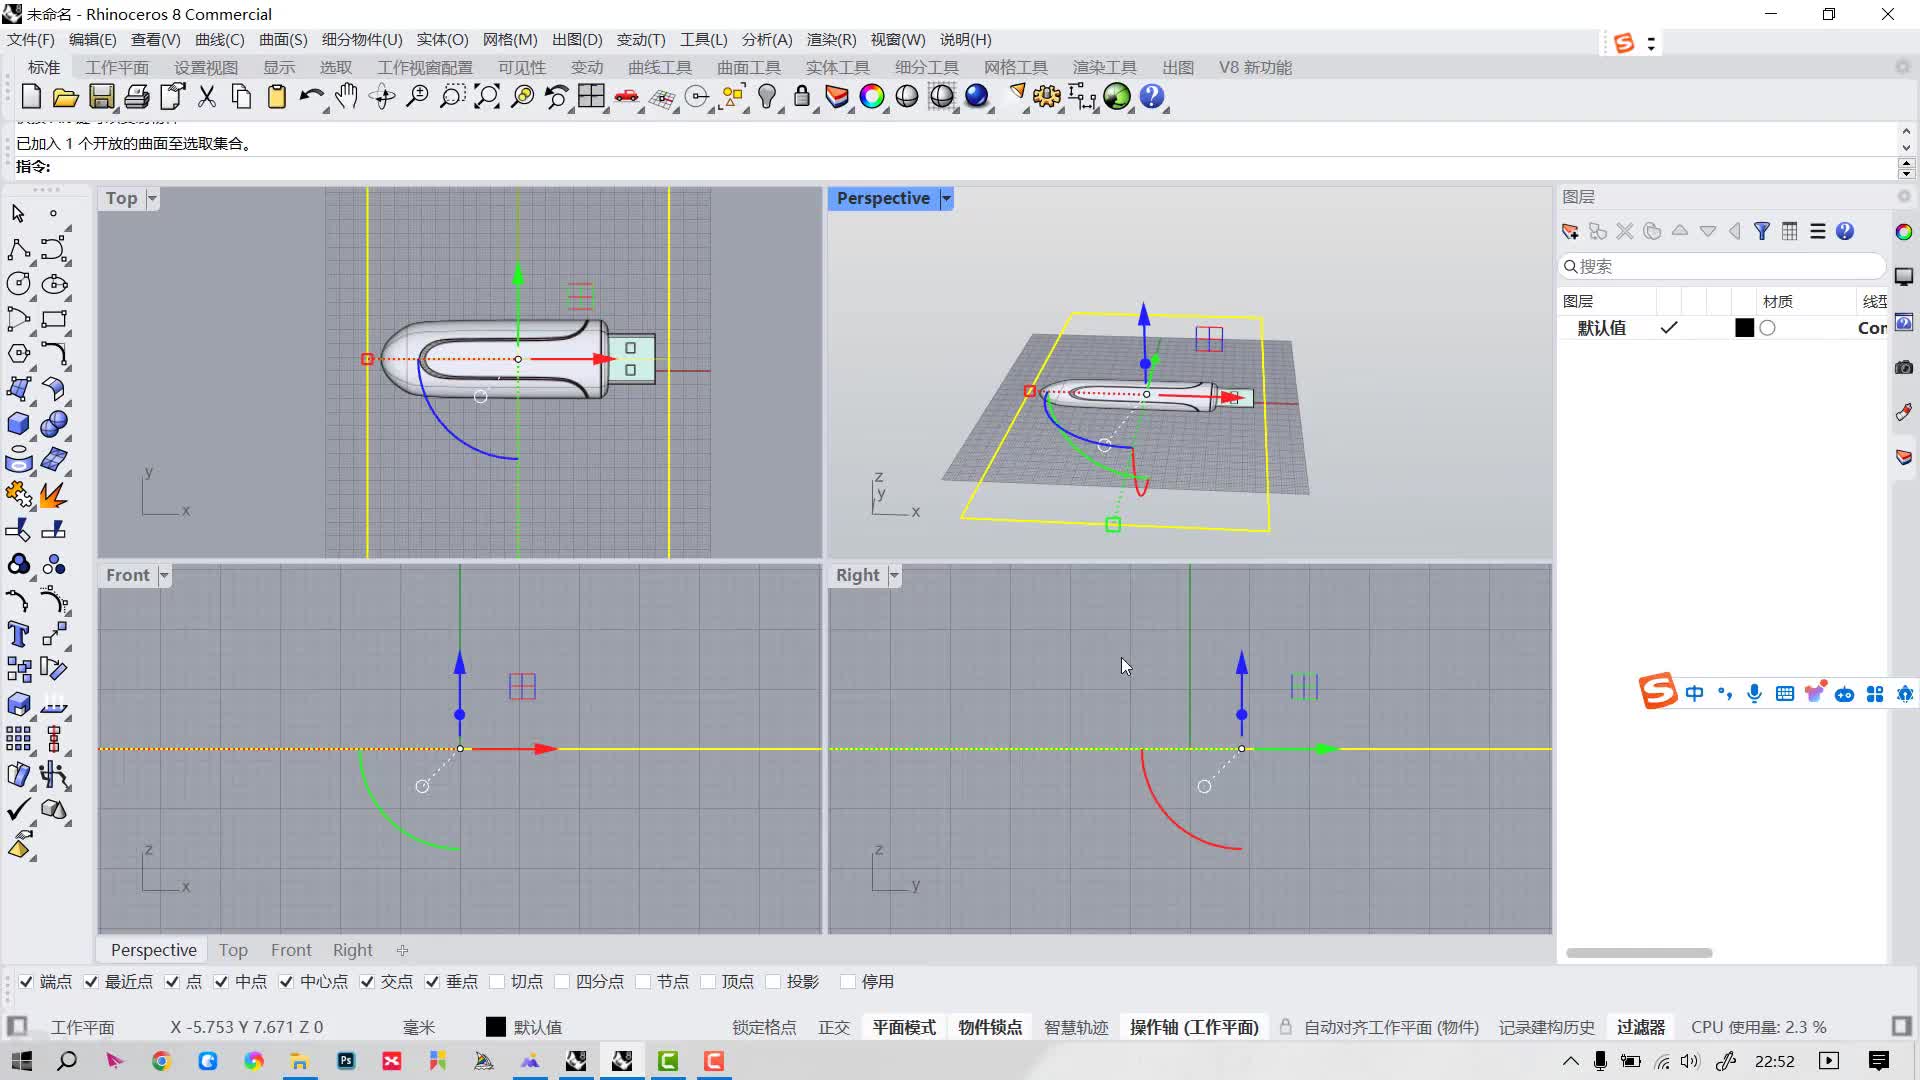Viewport: 1920px width, 1080px height.
Task: Open the Windows Start button
Action: point(21,1061)
